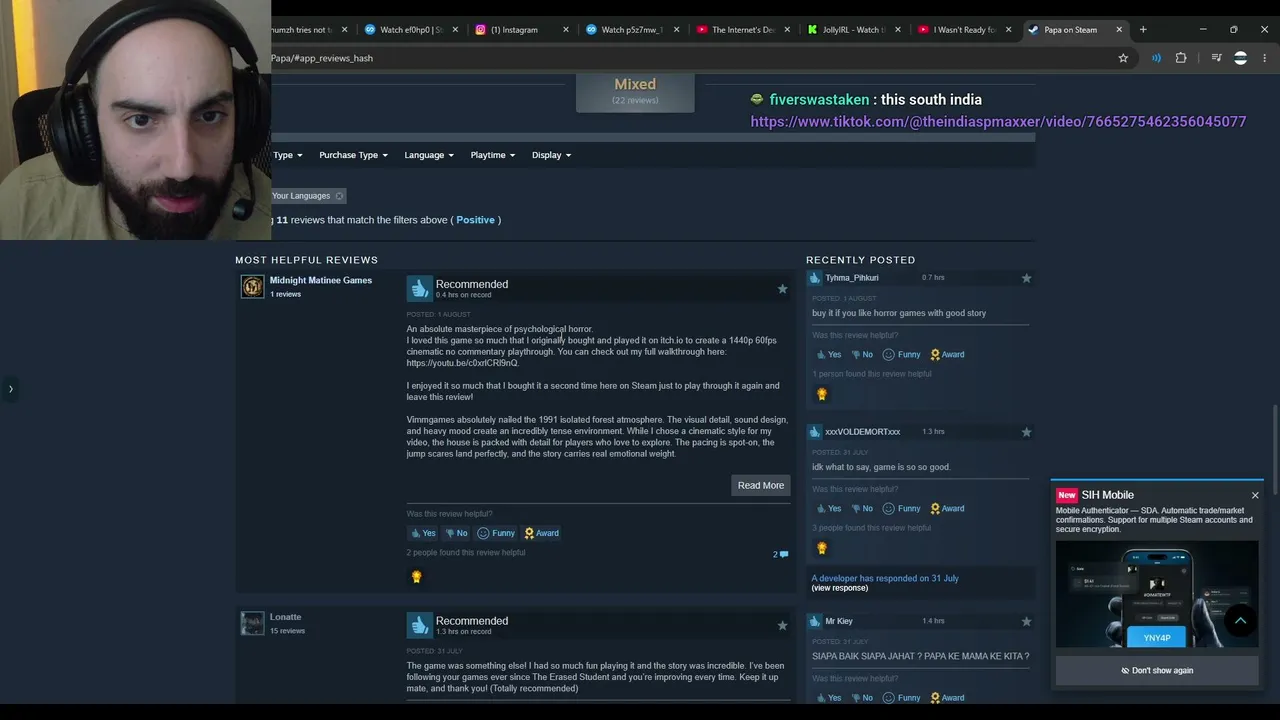The width and height of the screenshot is (1280, 720).
Task: Open the Midnight Matinee Games avatar
Action: [252, 287]
